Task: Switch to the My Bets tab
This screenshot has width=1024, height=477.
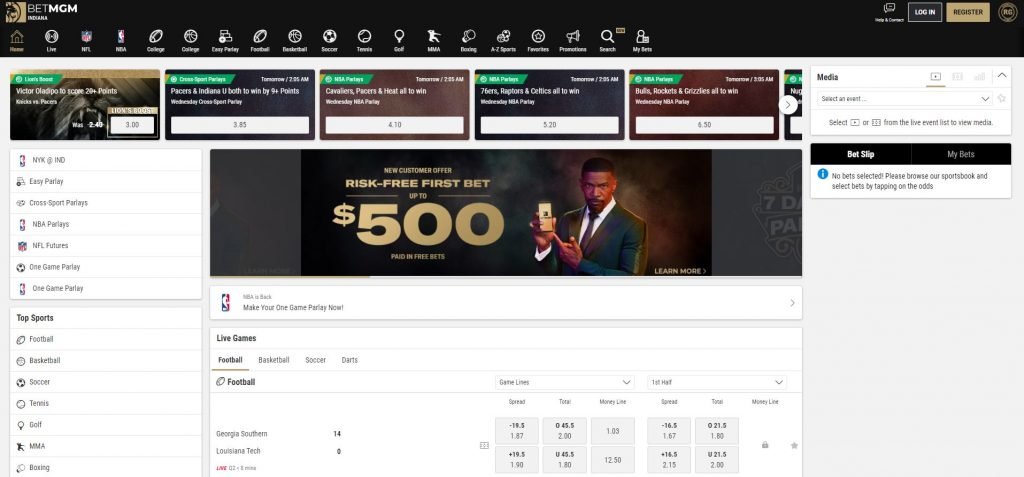Action: [x=960, y=154]
